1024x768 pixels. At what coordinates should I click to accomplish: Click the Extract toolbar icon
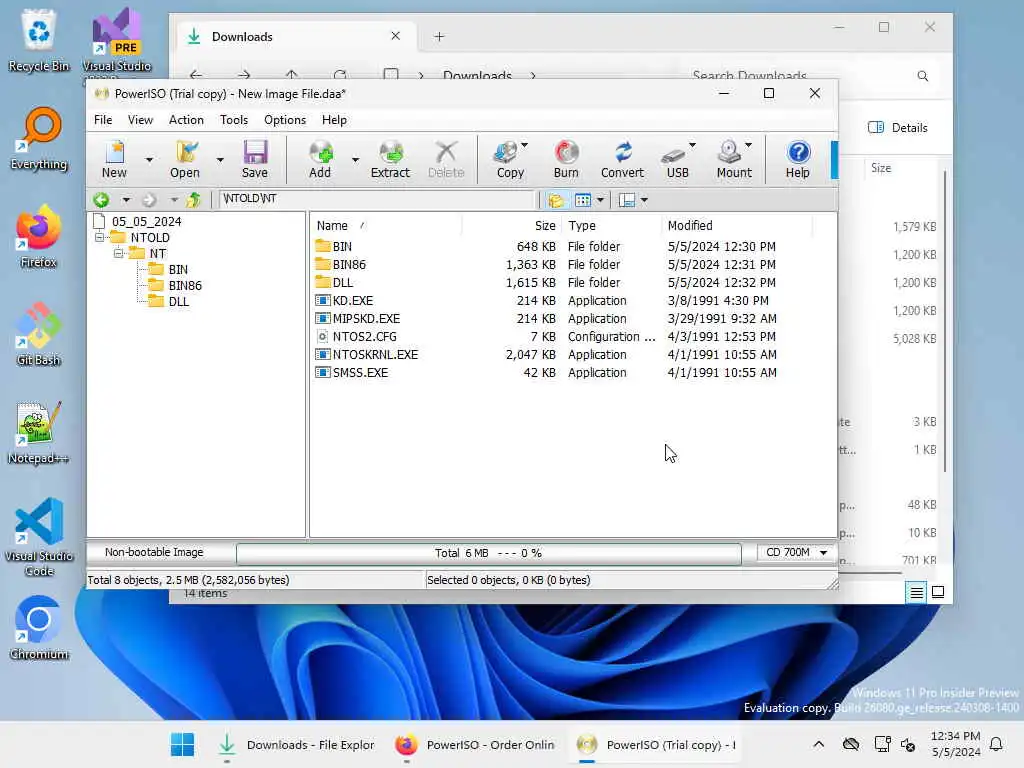390,159
